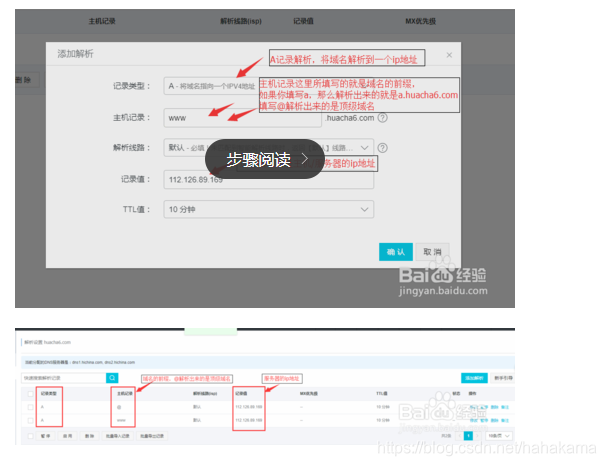This screenshot has height=466, width=606.
Task: Close the 添加解析 dialog with the X
Action: [x=449, y=55]
